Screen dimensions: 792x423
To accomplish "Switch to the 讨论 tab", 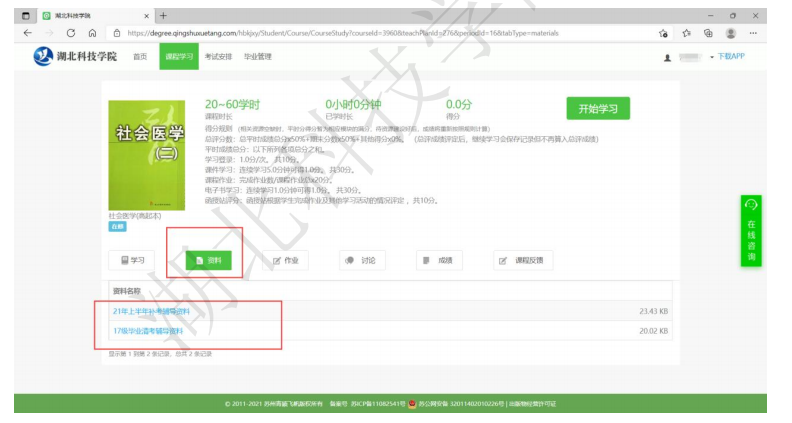I will coord(362,260).
